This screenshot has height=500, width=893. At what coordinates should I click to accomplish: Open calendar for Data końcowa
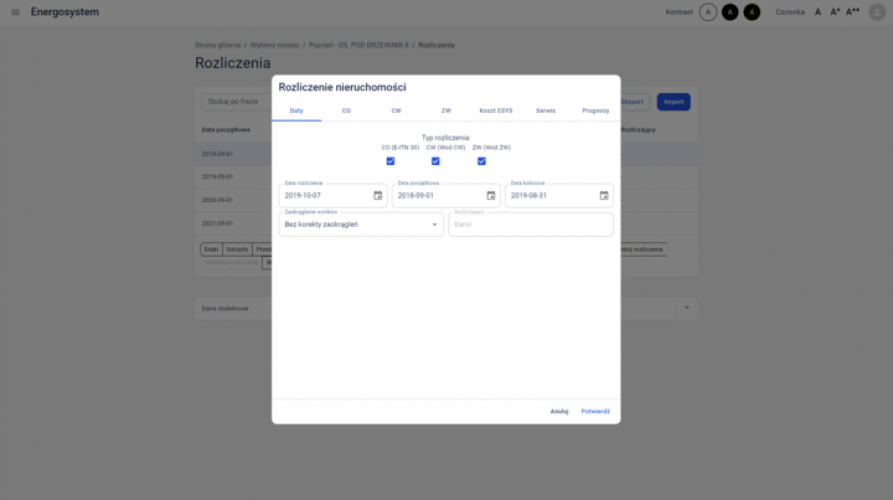604,195
